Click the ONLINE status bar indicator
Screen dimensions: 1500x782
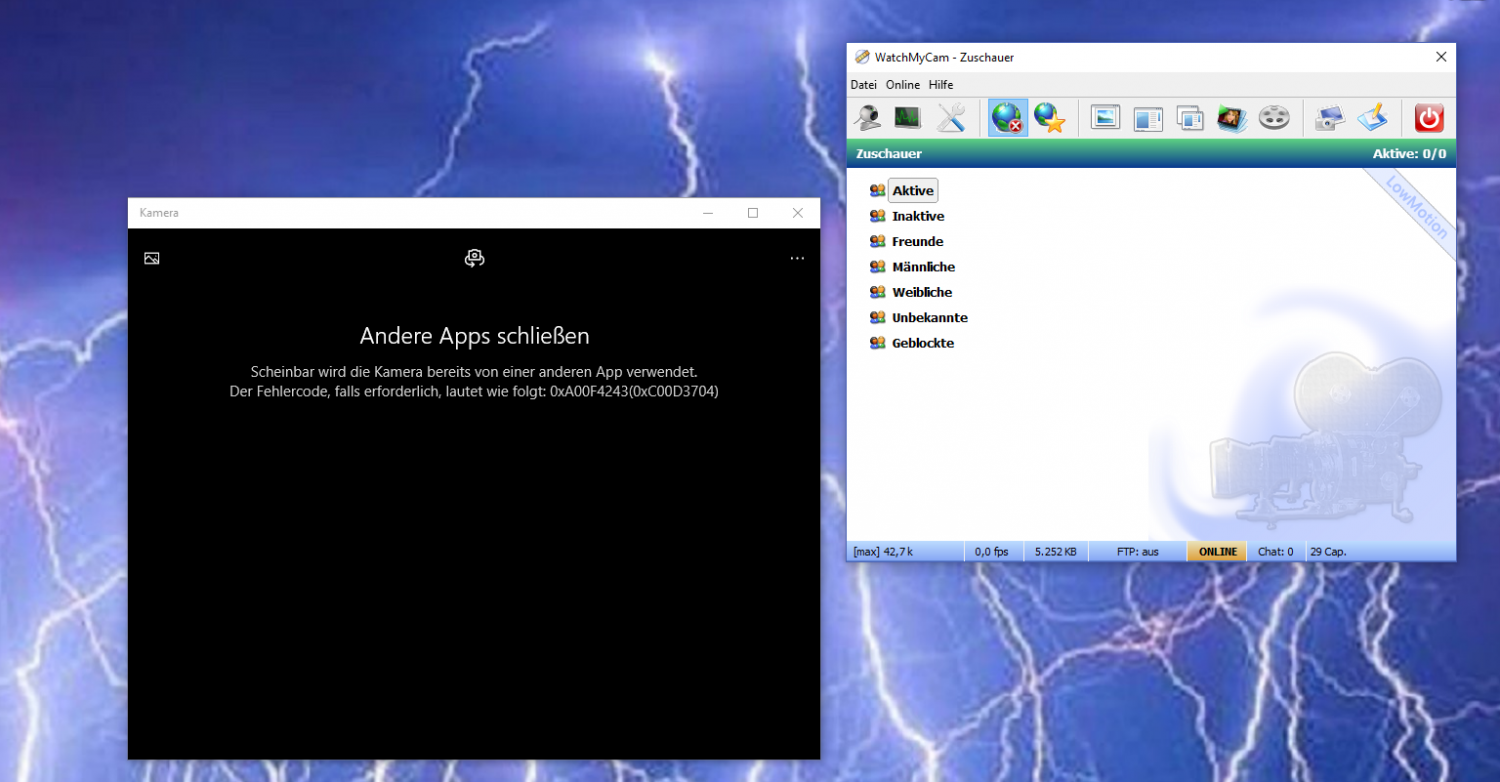coord(1217,552)
